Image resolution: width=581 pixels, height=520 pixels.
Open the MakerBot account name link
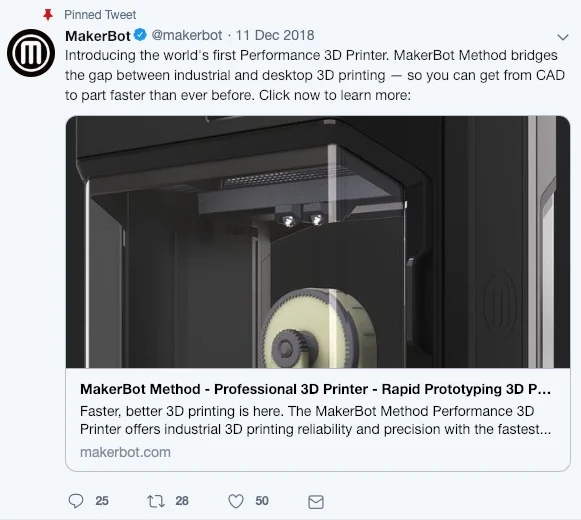[x=98, y=36]
